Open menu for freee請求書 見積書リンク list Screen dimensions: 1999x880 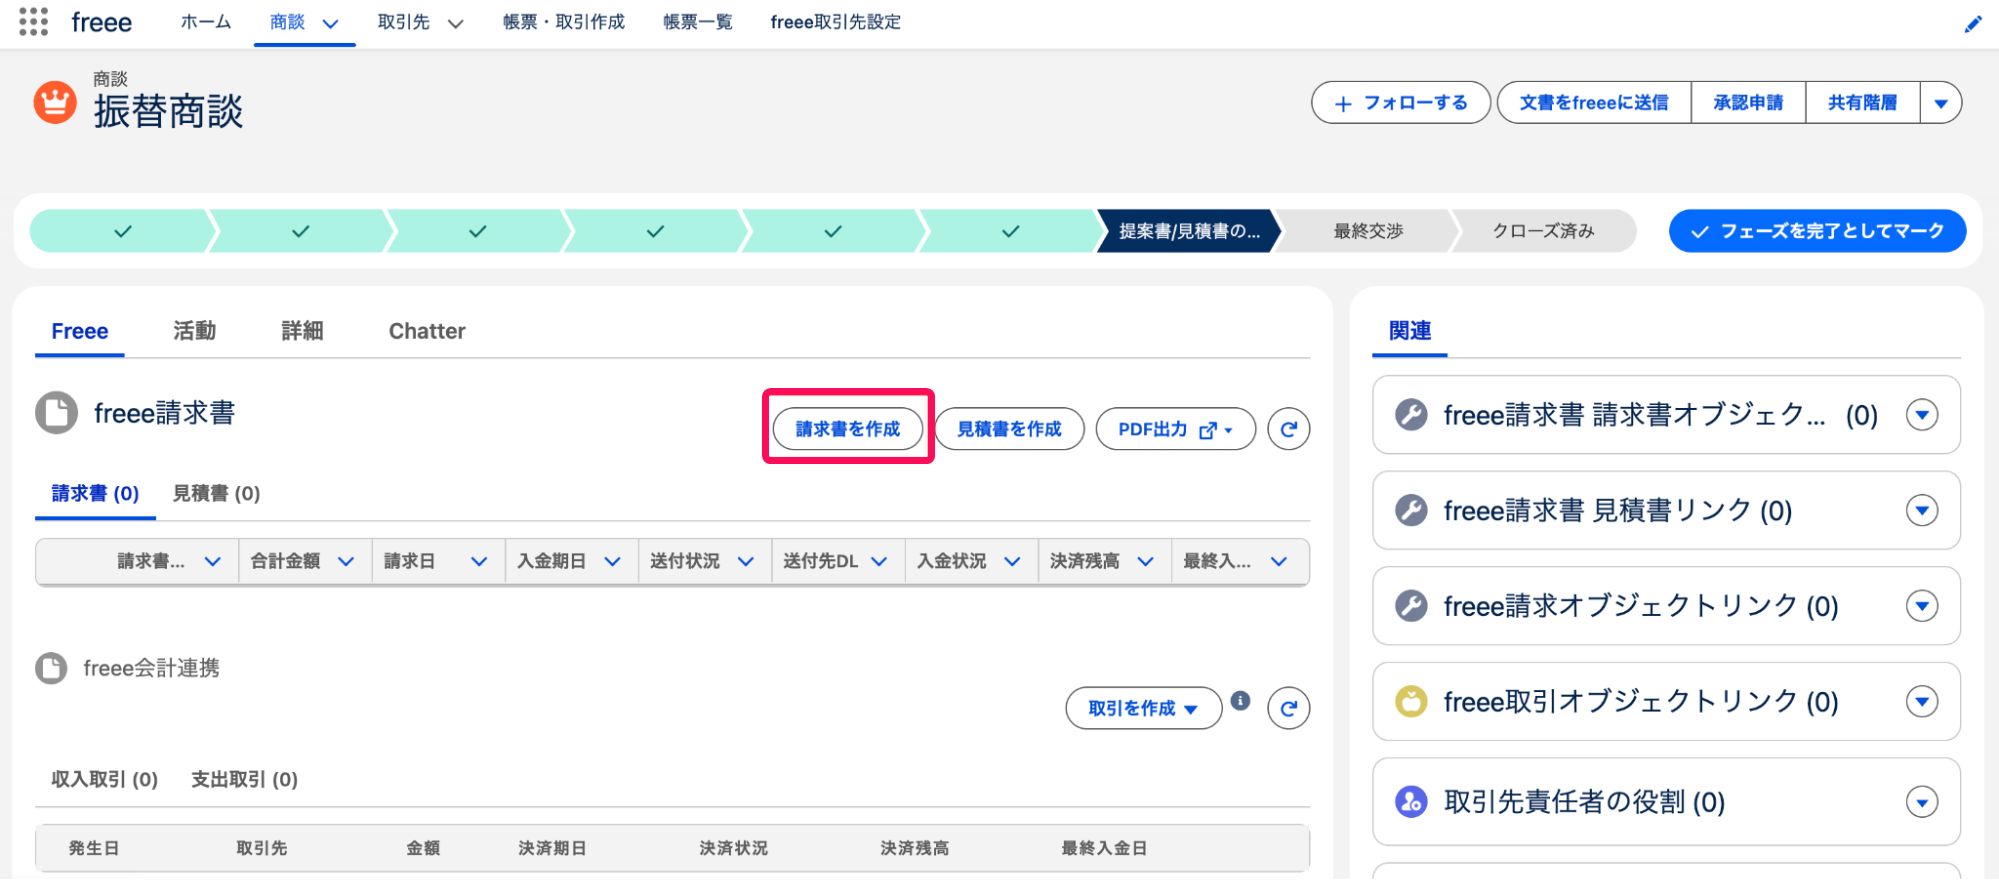tap(1922, 510)
